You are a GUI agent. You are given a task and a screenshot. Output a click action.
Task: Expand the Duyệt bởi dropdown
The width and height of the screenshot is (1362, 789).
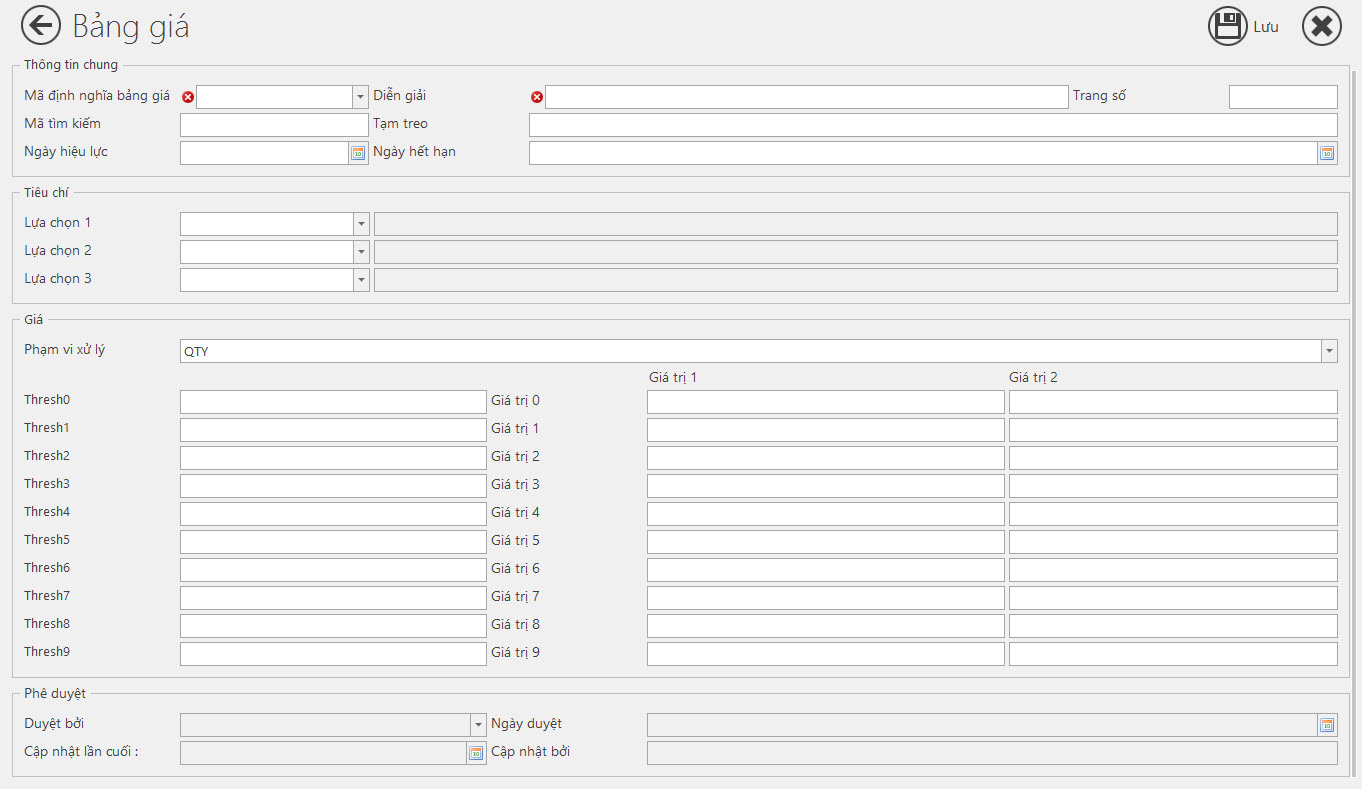coord(477,725)
